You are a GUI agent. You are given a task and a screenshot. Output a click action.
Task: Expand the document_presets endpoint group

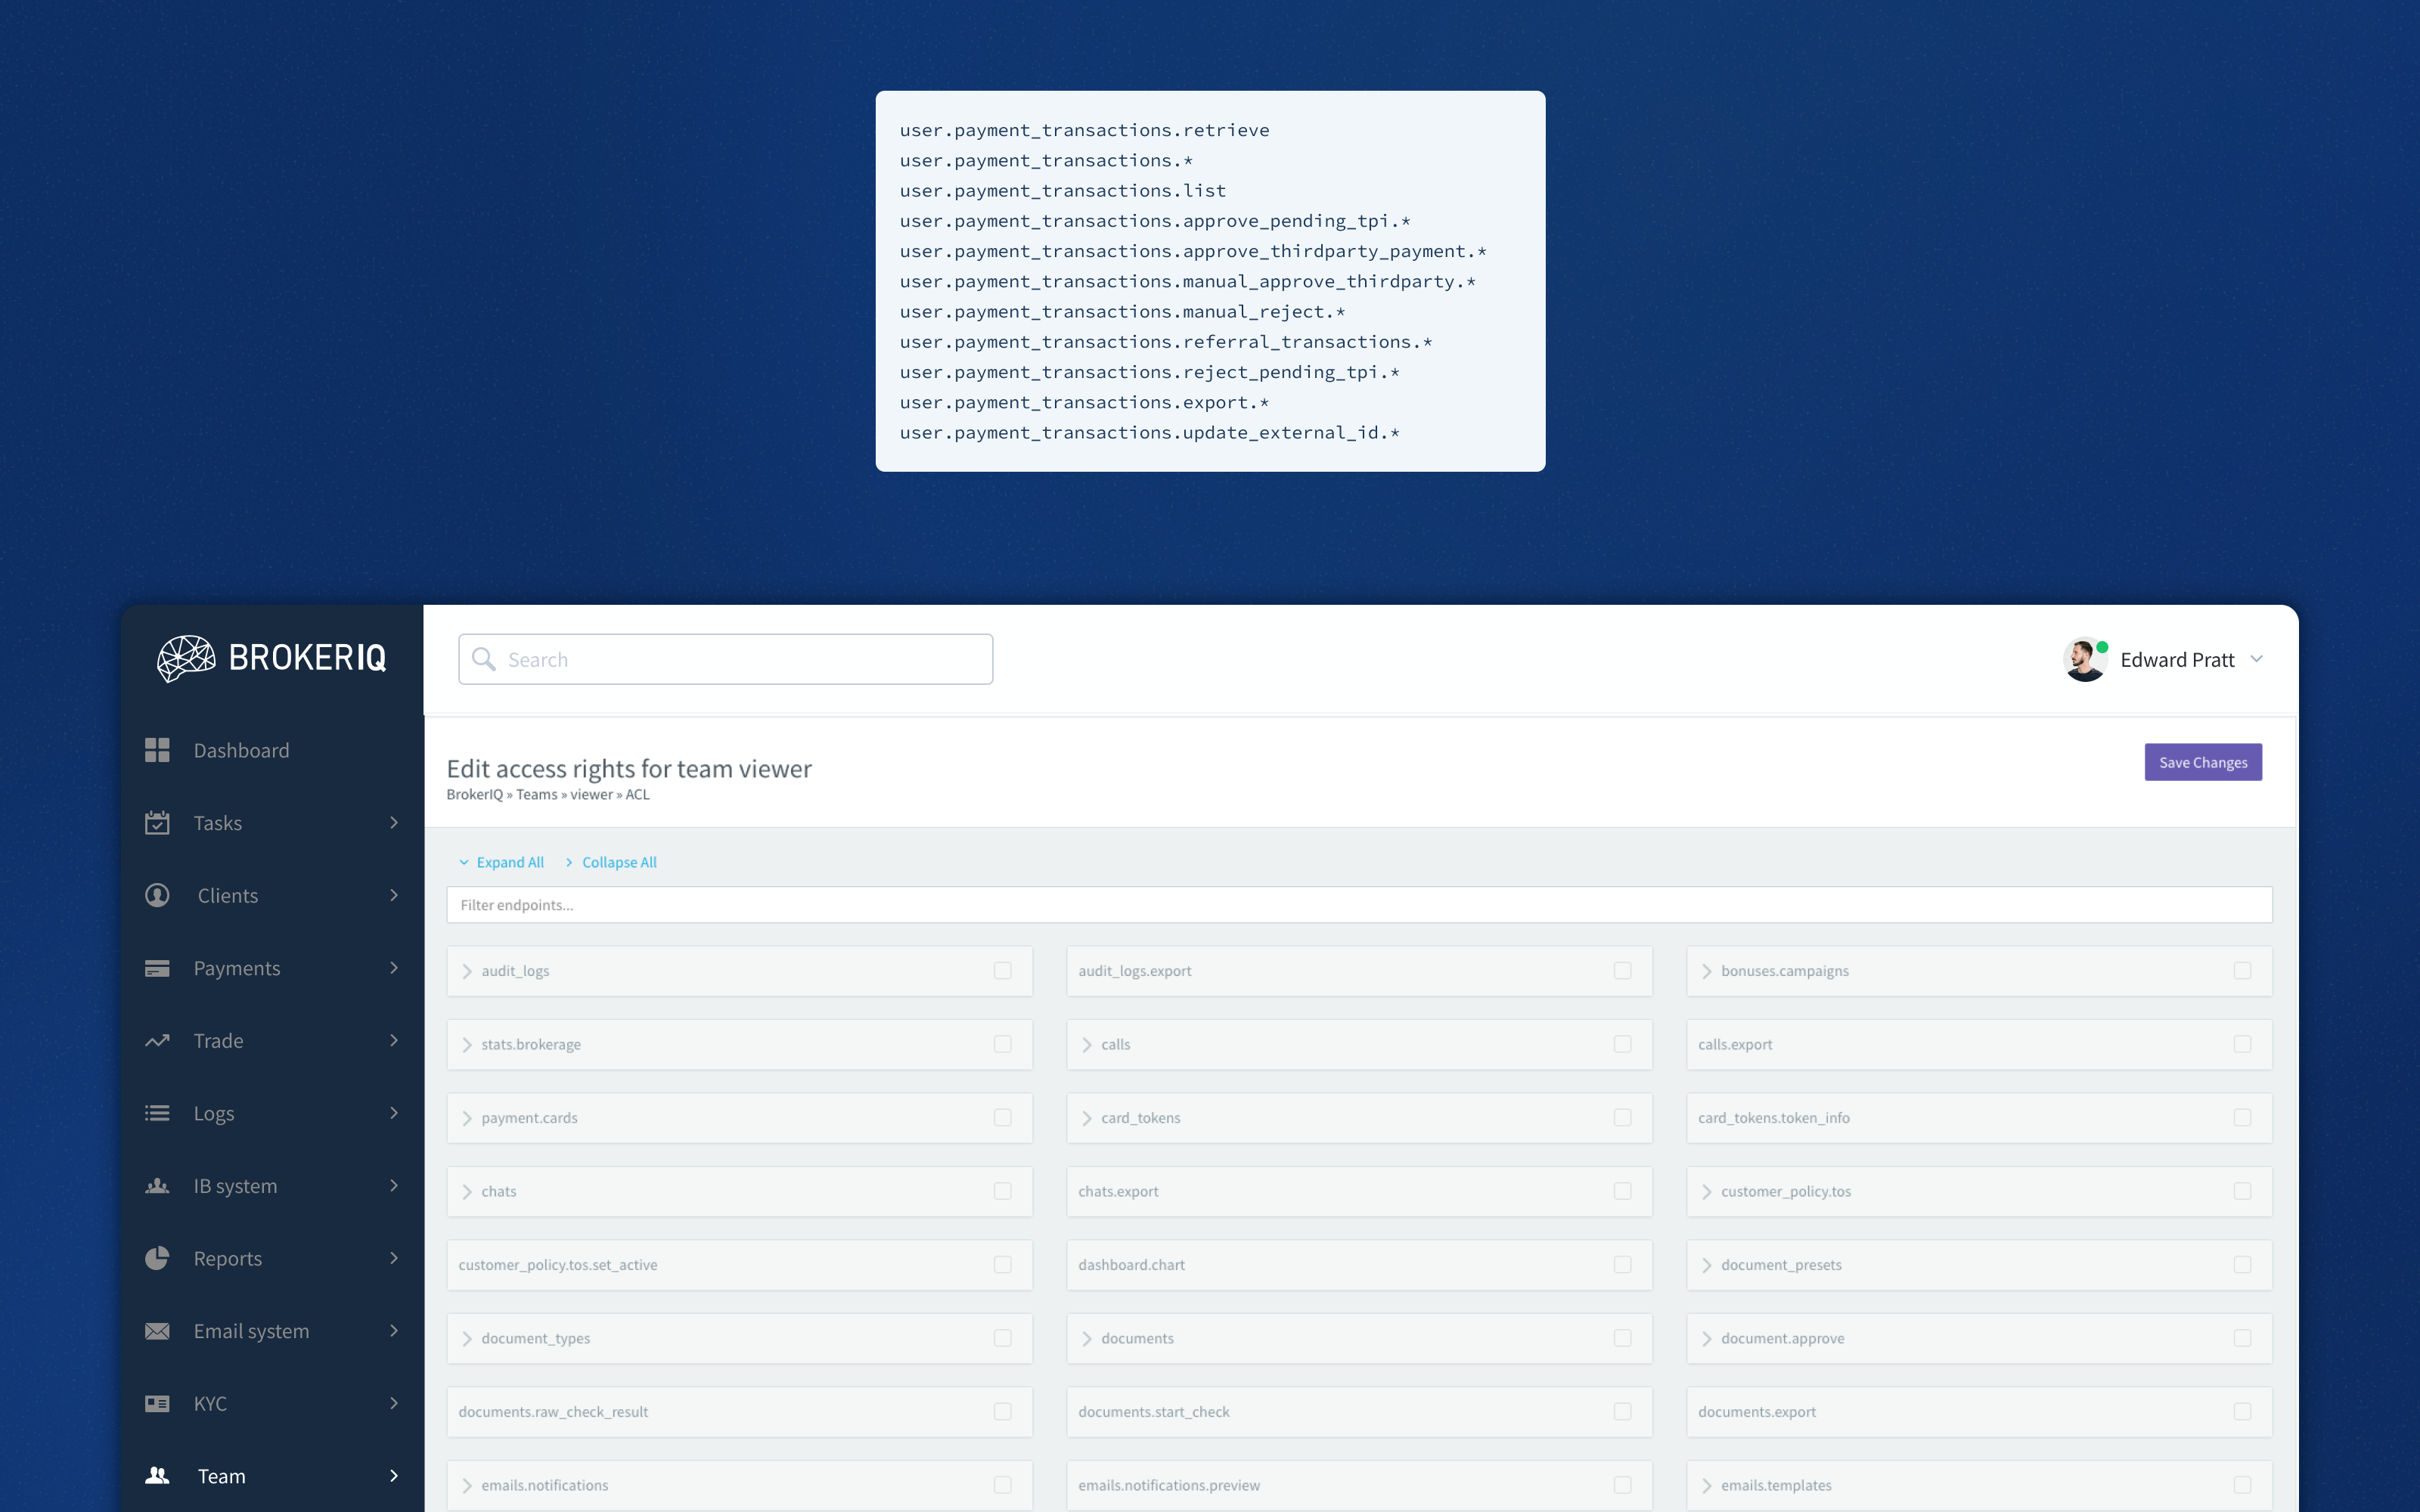(1707, 1265)
